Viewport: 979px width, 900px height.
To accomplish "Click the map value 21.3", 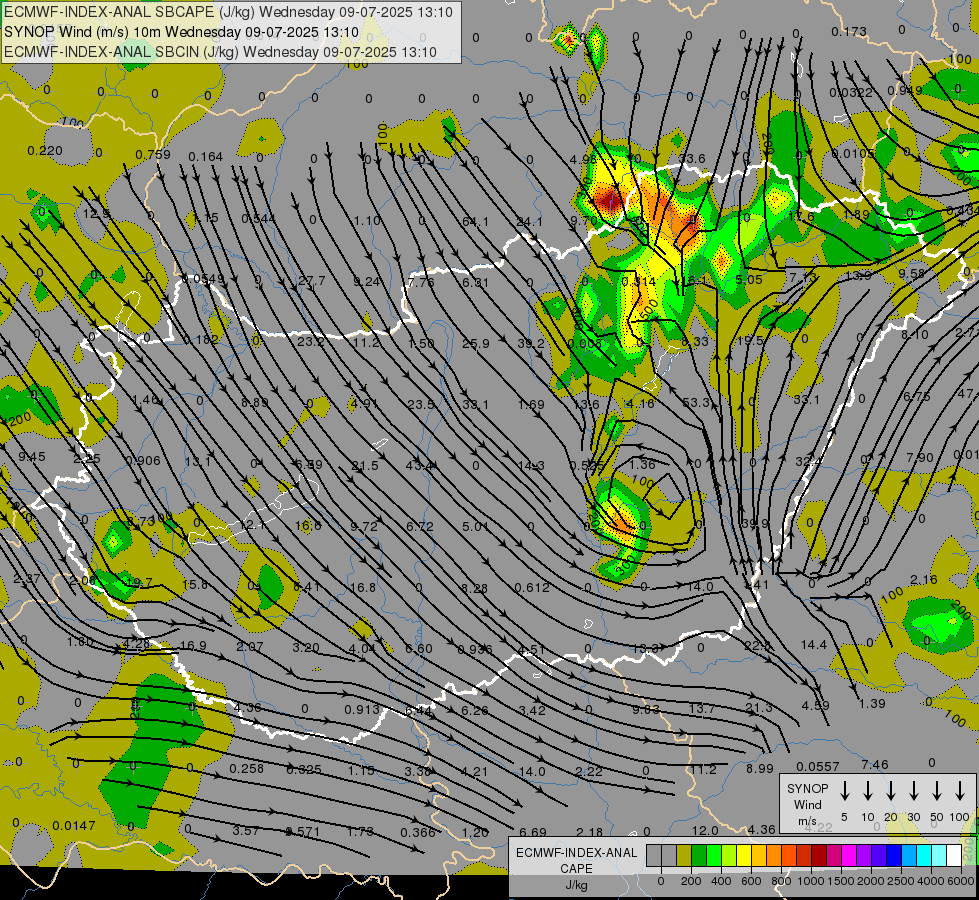I will pos(759,707).
